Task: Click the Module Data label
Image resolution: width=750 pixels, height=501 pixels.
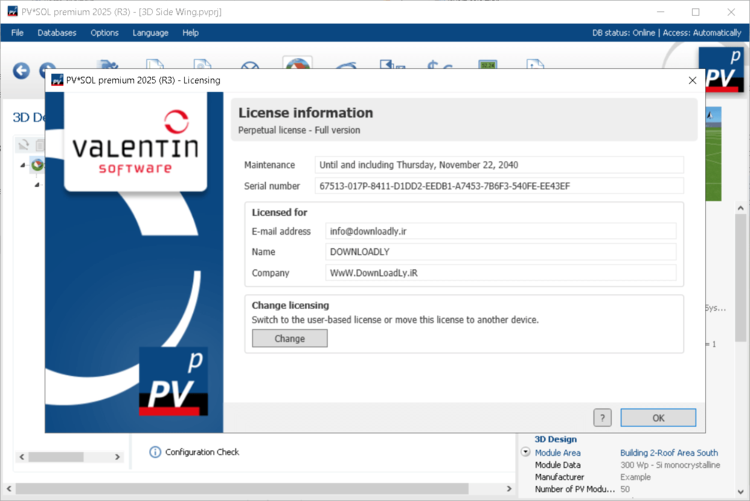Action: (558, 465)
